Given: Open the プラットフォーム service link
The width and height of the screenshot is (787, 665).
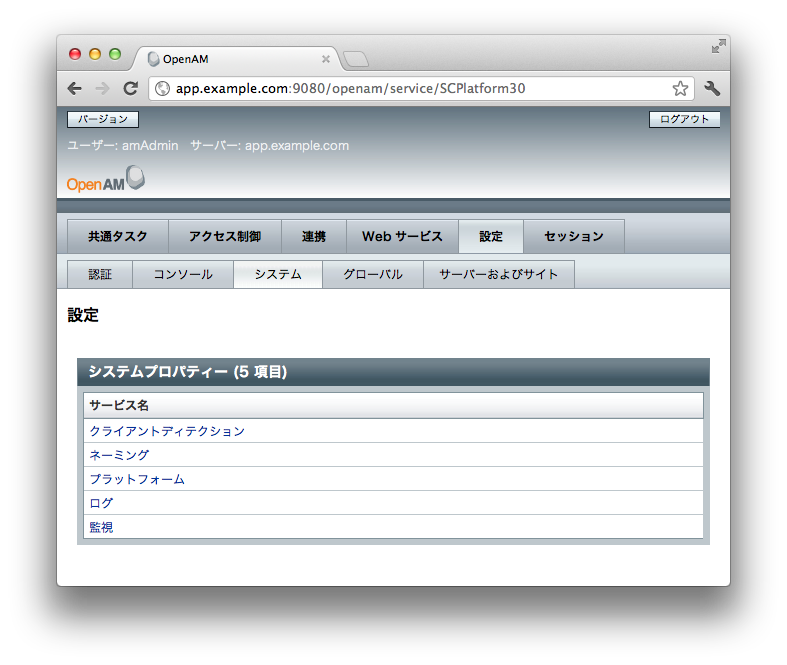Looking at the screenshot, I should point(137,479).
